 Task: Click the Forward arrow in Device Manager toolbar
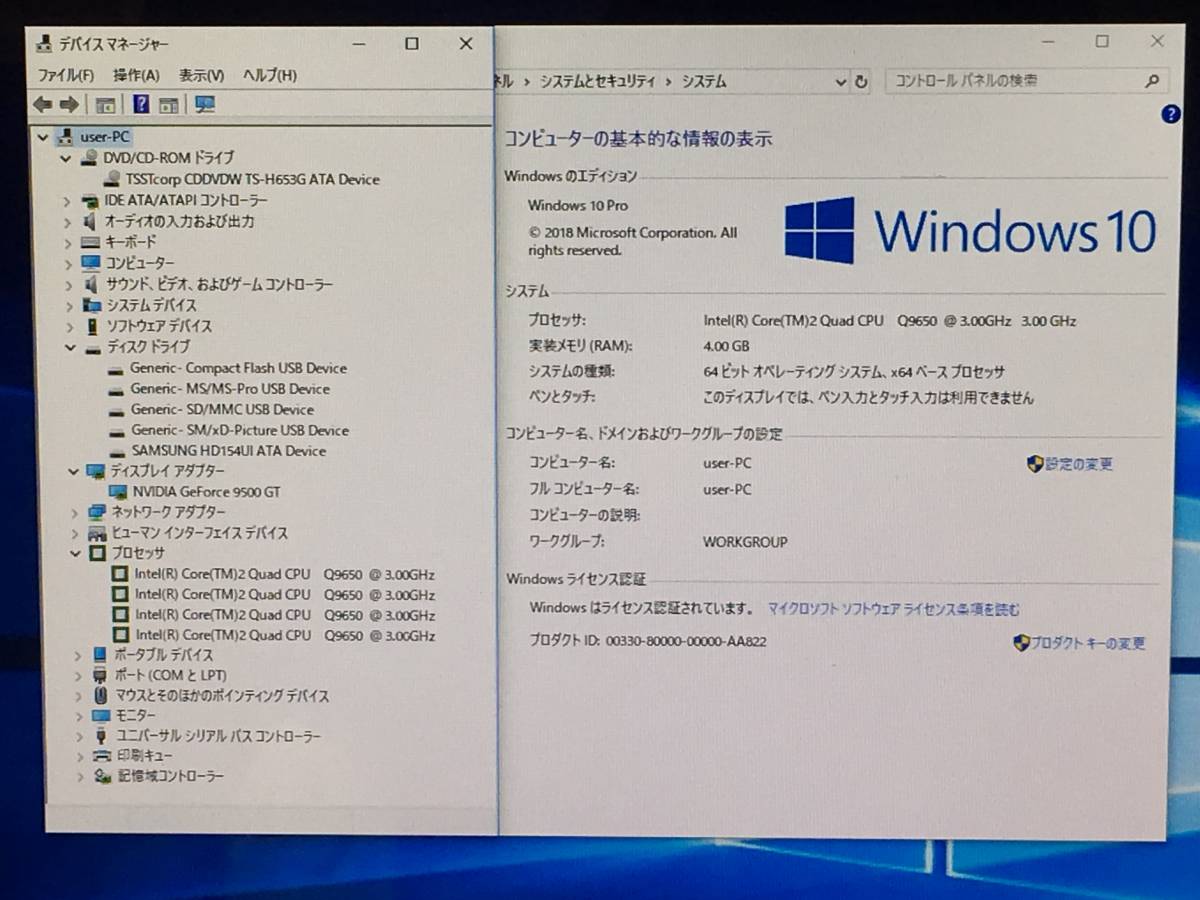pos(69,104)
